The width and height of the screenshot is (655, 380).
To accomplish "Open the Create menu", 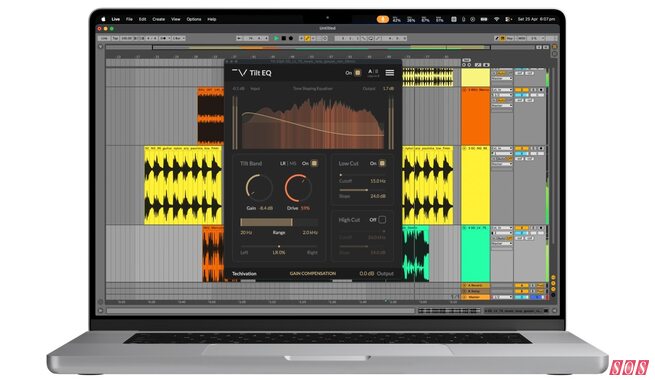I will tap(158, 19).
